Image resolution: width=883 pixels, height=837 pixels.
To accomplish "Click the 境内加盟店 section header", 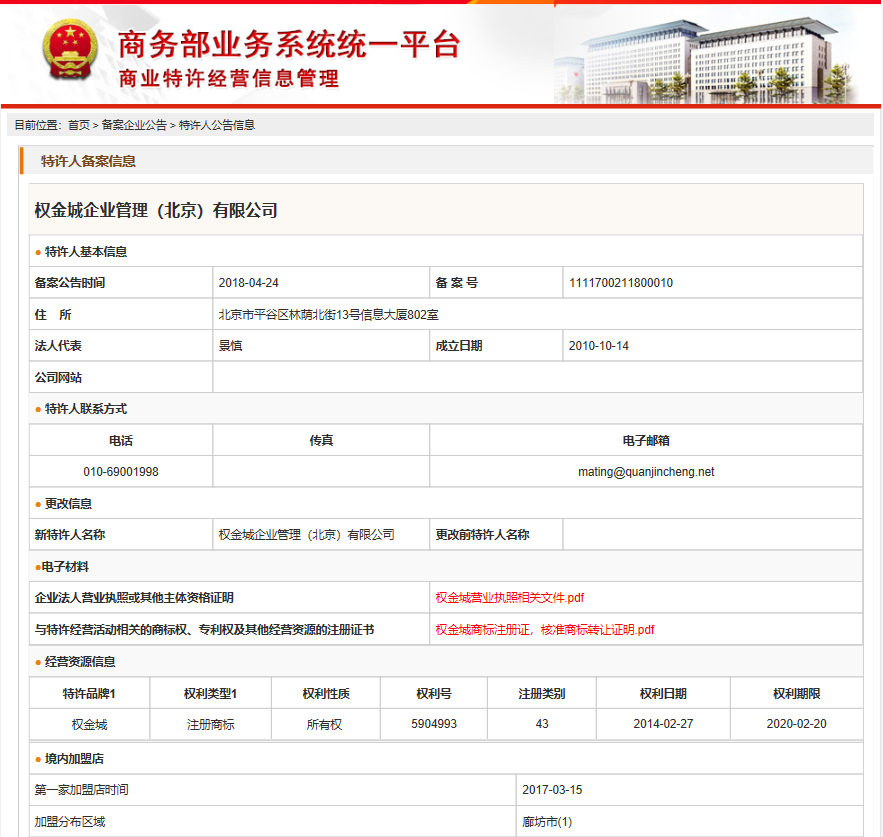I will tap(74, 759).
